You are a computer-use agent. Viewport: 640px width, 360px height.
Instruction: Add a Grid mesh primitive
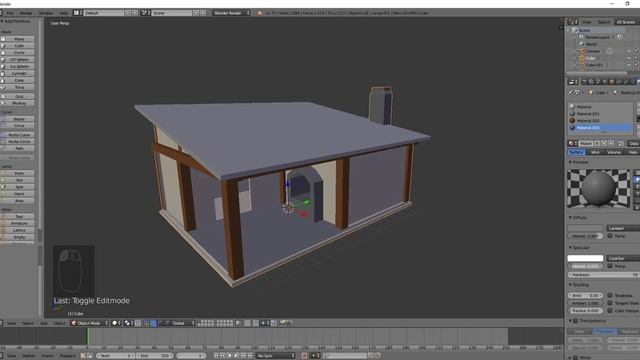tap(18, 96)
